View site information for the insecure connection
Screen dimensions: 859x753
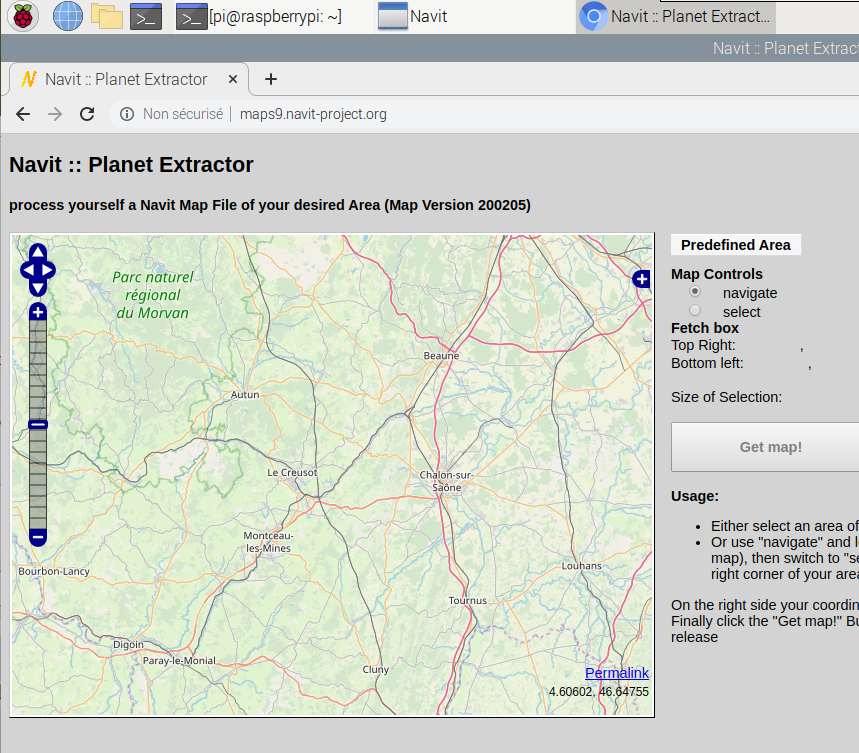pos(127,114)
